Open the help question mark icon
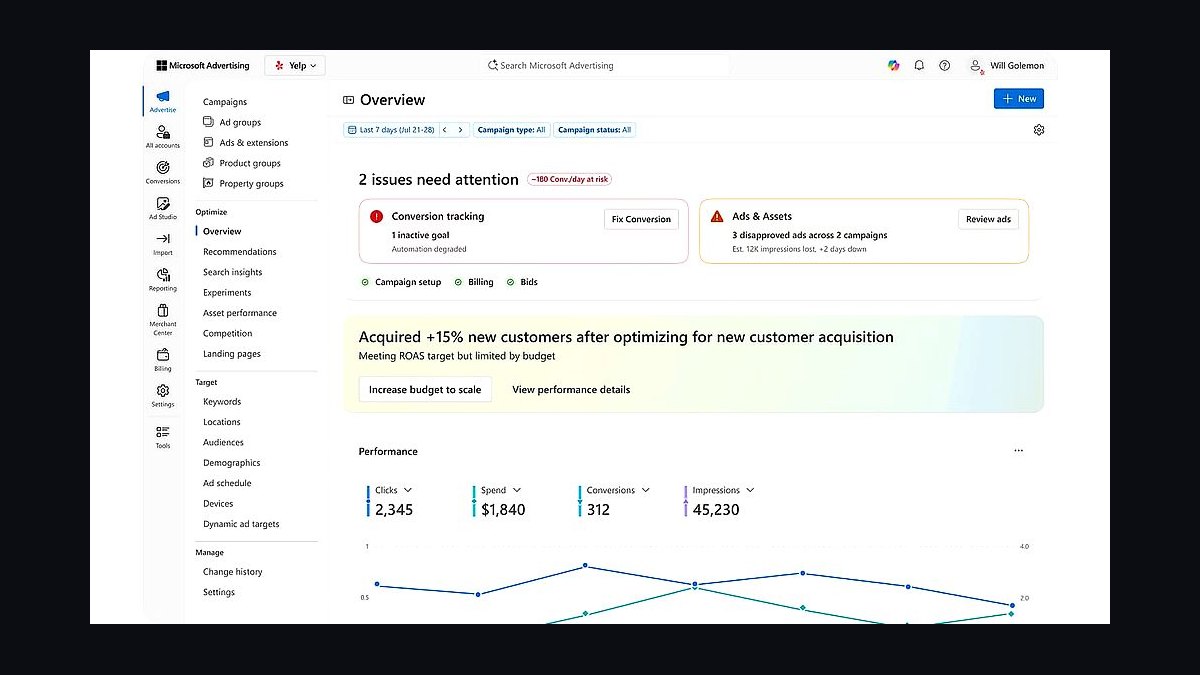1200x675 pixels. pyautogui.click(x=944, y=65)
